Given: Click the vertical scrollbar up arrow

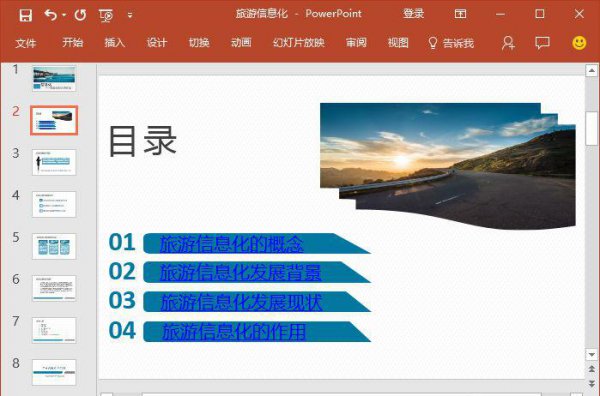Looking at the screenshot, I should click(x=591, y=70).
